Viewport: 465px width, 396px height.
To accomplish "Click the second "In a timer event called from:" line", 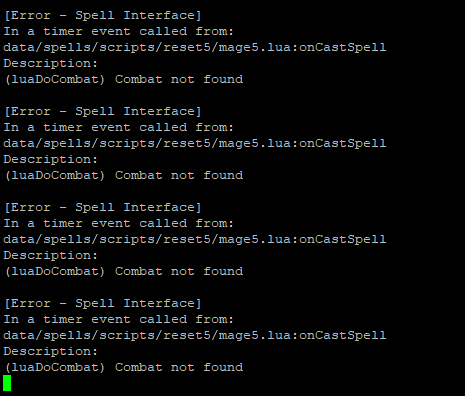I will click(119, 127).
